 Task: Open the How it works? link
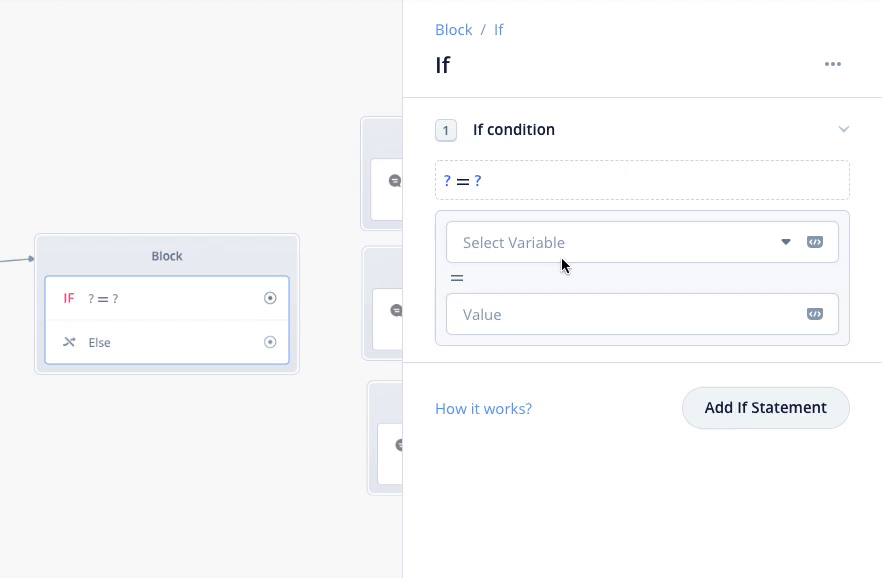point(483,409)
